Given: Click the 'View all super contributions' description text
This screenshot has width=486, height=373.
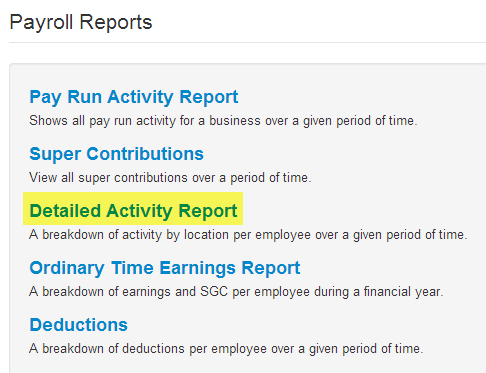Looking at the screenshot, I should click(170, 178).
